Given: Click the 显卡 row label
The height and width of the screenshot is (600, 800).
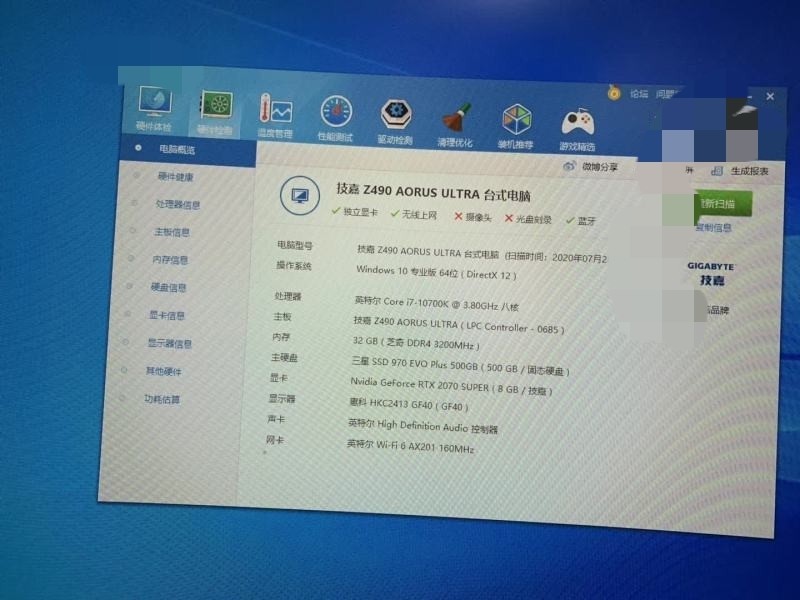Looking at the screenshot, I should coord(278,378).
